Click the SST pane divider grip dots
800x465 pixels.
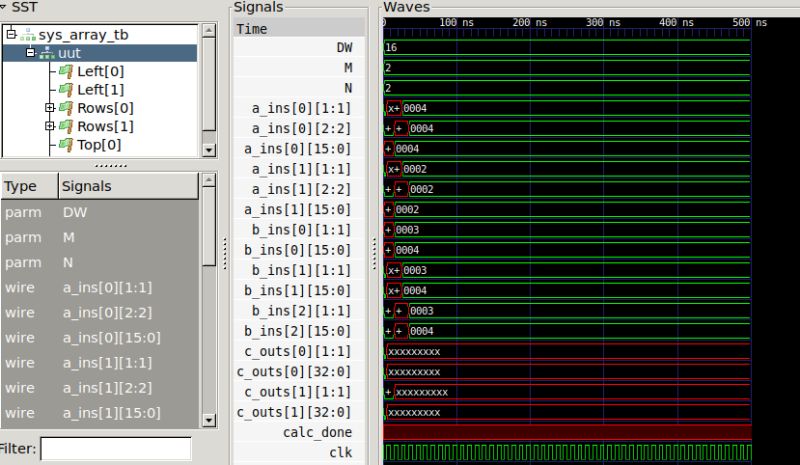(x=111, y=165)
